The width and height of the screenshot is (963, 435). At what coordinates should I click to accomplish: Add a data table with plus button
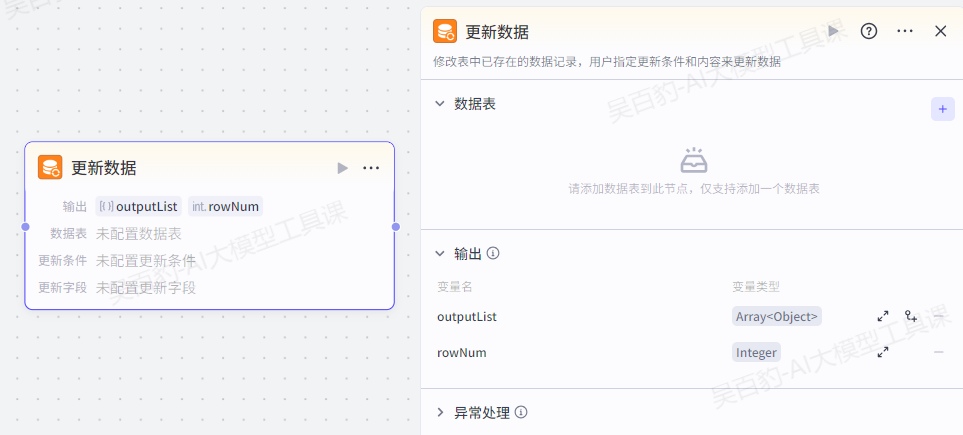pos(942,109)
